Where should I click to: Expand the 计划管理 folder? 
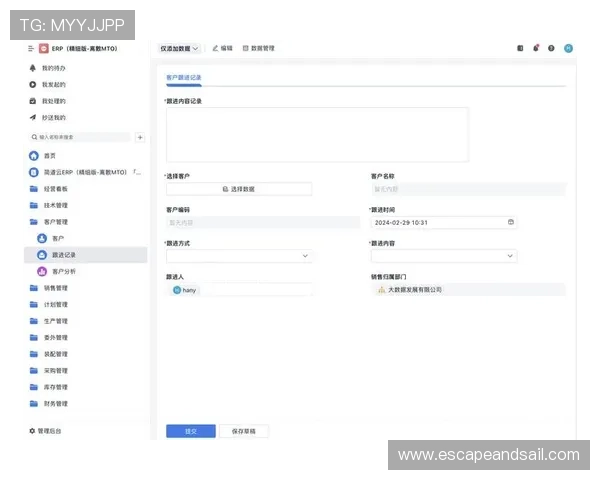tap(49, 305)
